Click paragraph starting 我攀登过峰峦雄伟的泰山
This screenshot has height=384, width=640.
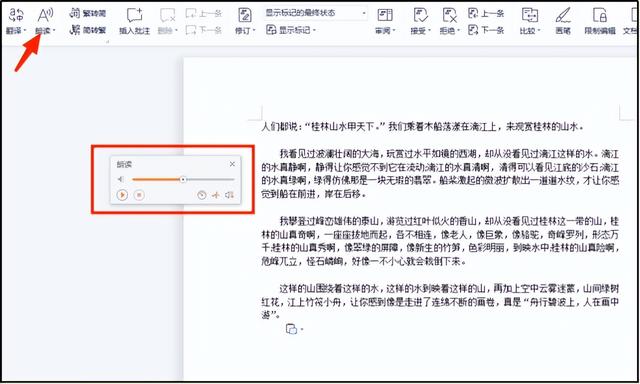pos(440,241)
